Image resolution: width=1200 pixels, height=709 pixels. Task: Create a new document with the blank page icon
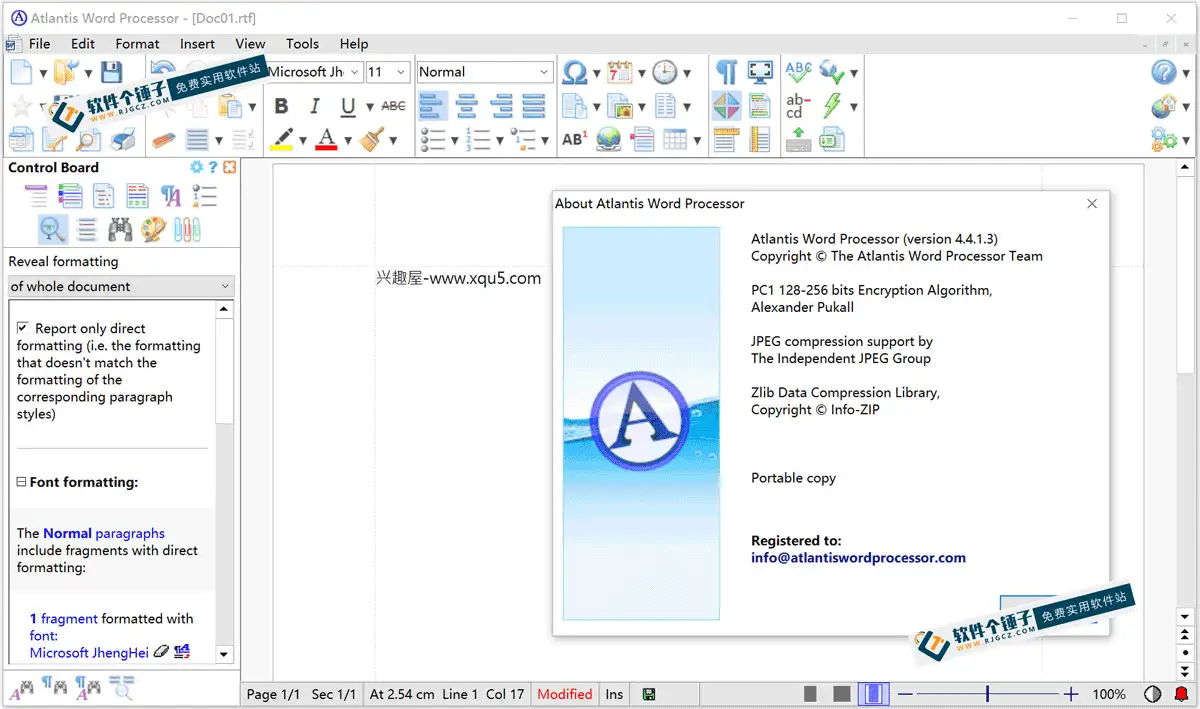(21, 72)
